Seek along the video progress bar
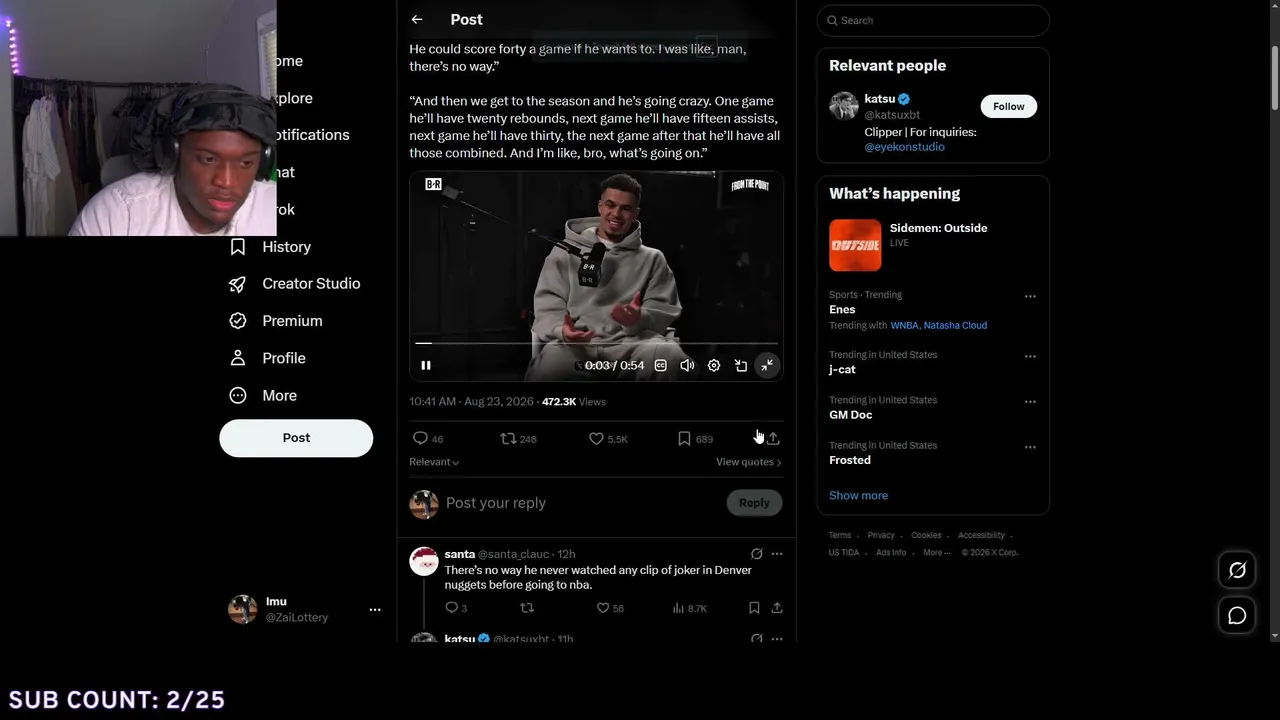The width and height of the screenshot is (1280, 720). pos(596,343)
